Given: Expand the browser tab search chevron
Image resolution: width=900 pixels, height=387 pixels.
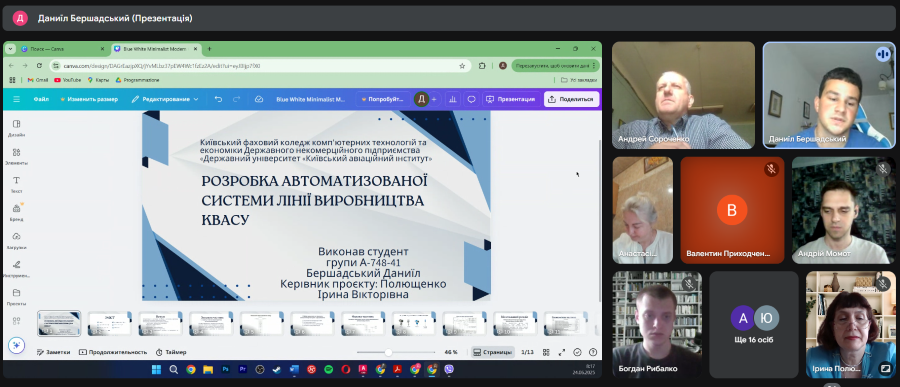Looking at the screenshot, I should (10, 49).
